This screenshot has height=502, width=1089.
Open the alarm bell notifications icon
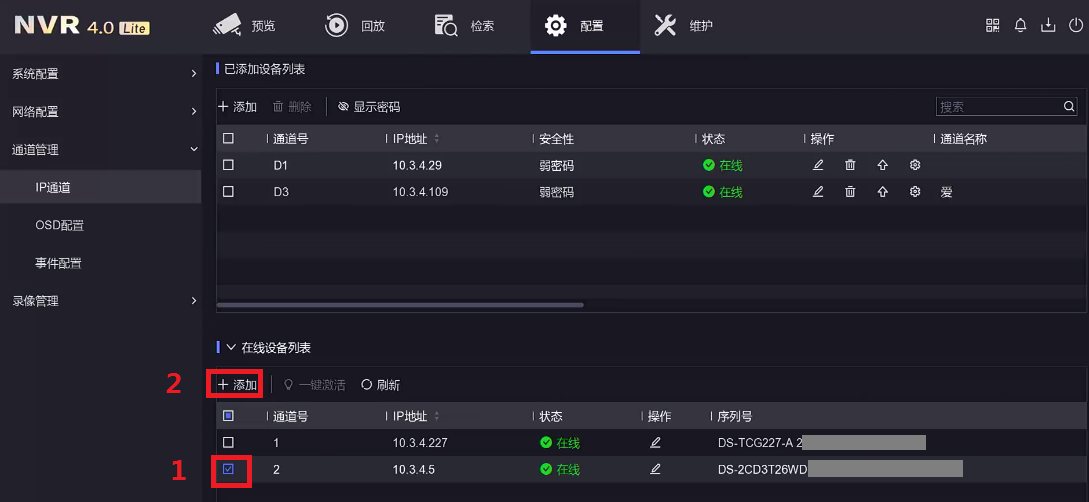point(1020,26)
